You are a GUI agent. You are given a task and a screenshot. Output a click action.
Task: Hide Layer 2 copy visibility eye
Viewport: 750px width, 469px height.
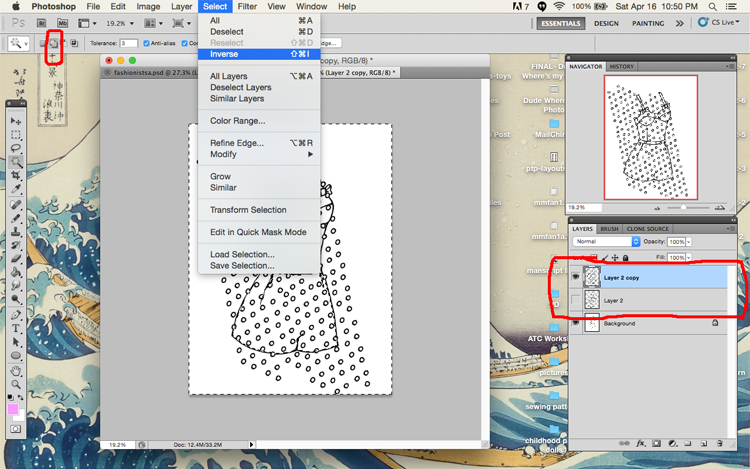pos(575,277)
